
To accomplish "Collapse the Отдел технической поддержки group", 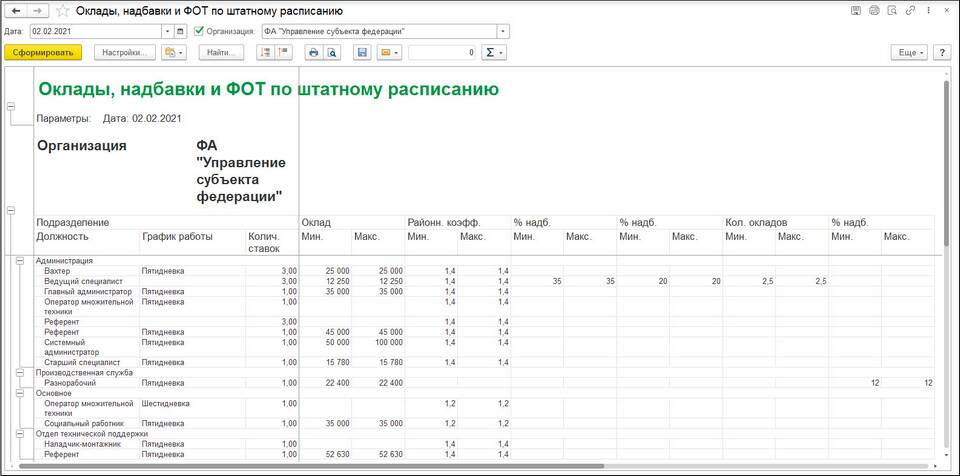I will point(20,434).
